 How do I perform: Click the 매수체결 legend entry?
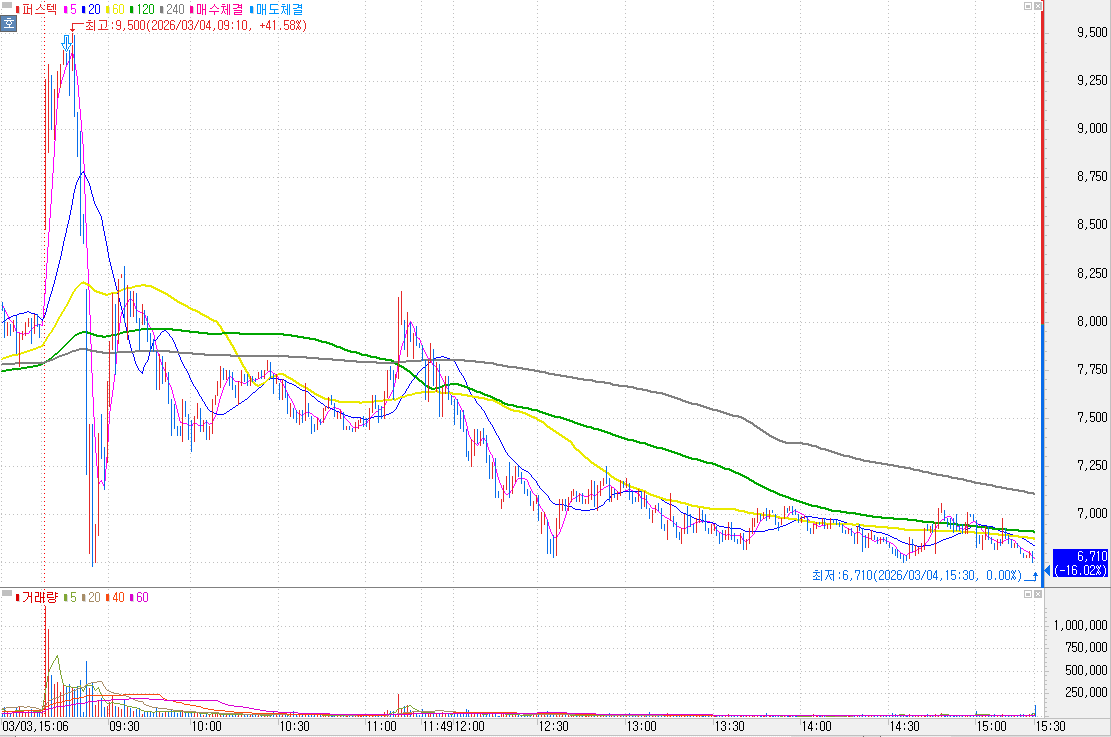click(x=221, y=9)
